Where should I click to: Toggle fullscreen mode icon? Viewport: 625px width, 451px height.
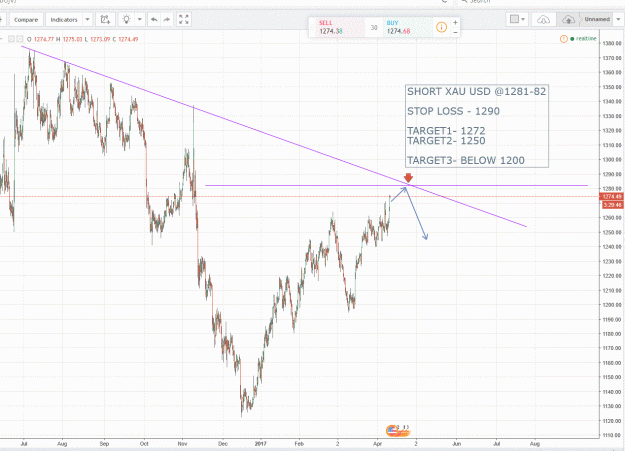point(184,20)
